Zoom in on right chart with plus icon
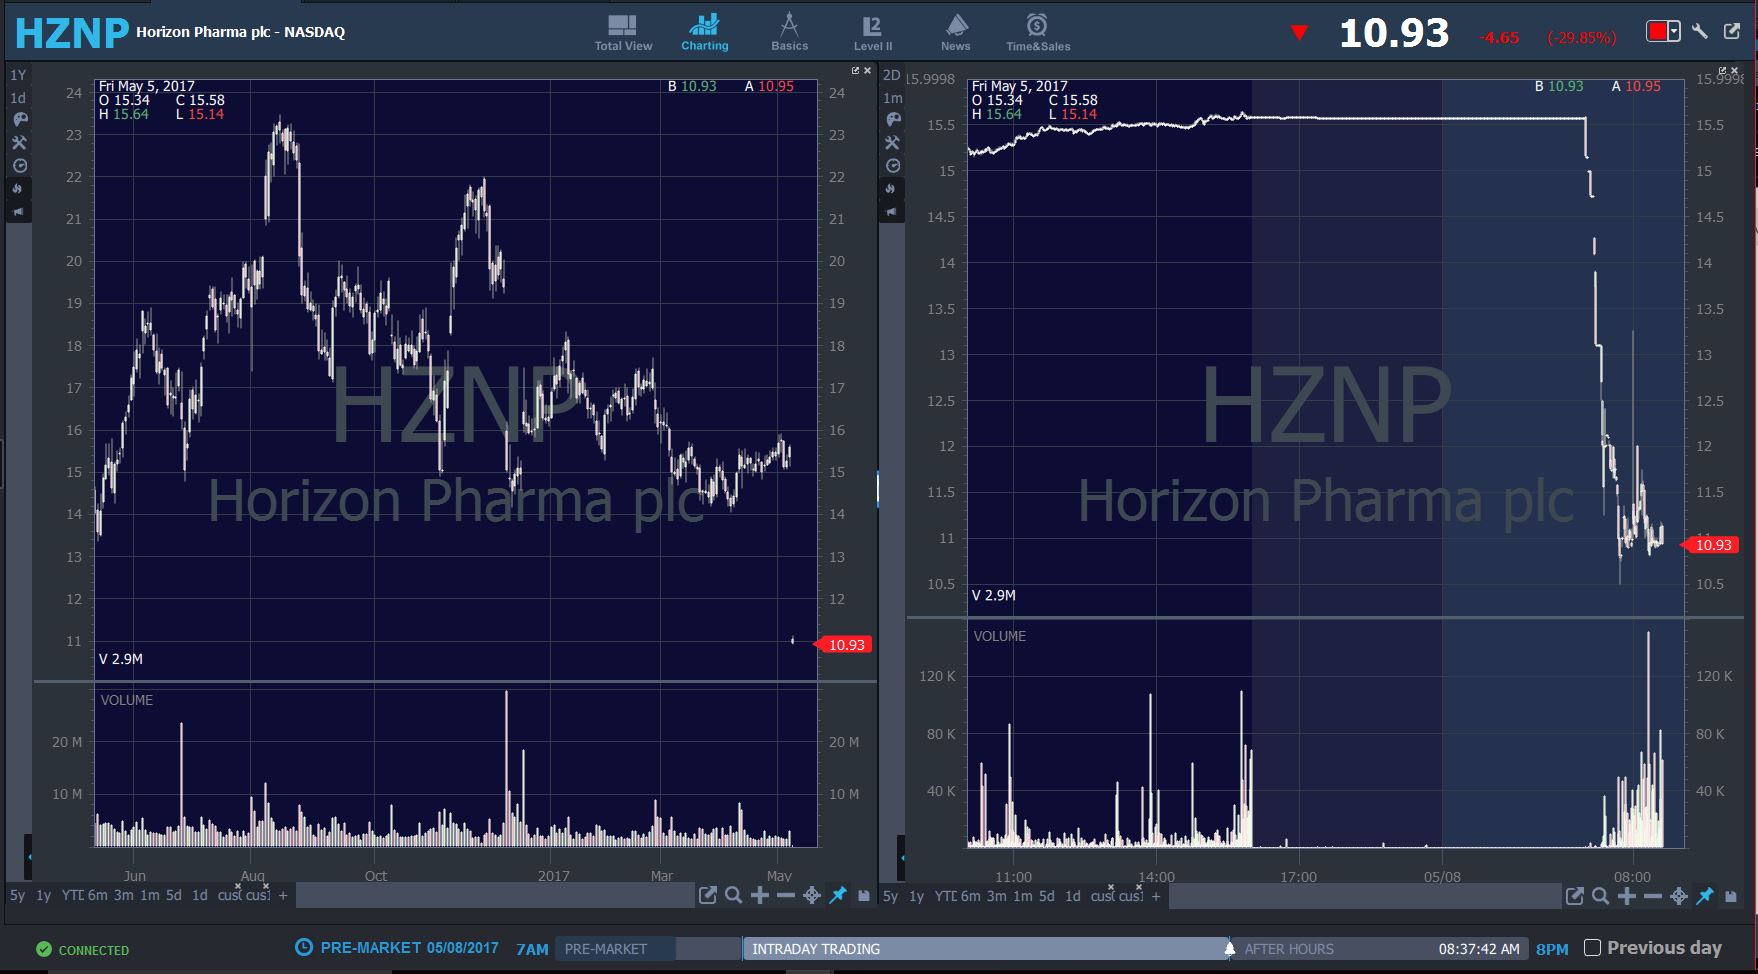 [x=1627, y=896]
